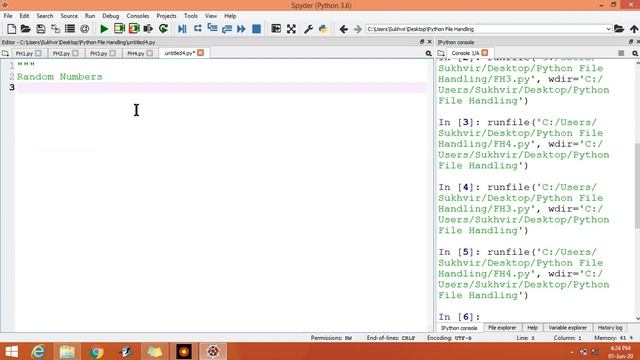Screen dimensions: 640x360
Task: Open editor search magnifier options icon
Action: tap(428, 53)
